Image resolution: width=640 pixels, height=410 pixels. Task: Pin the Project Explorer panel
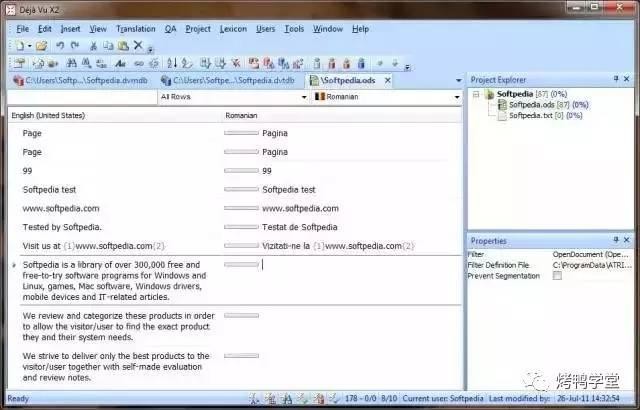(x=615, y=78)
